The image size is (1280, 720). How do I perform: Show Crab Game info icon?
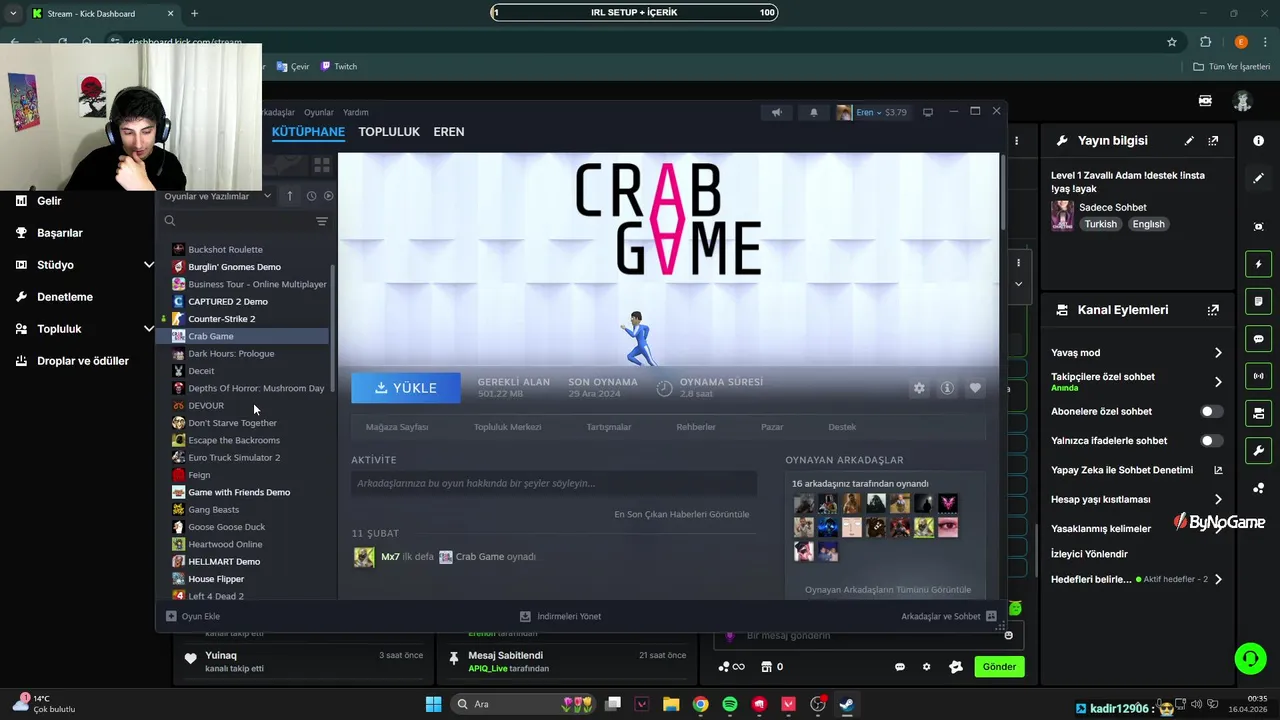[x=947, y=388]
